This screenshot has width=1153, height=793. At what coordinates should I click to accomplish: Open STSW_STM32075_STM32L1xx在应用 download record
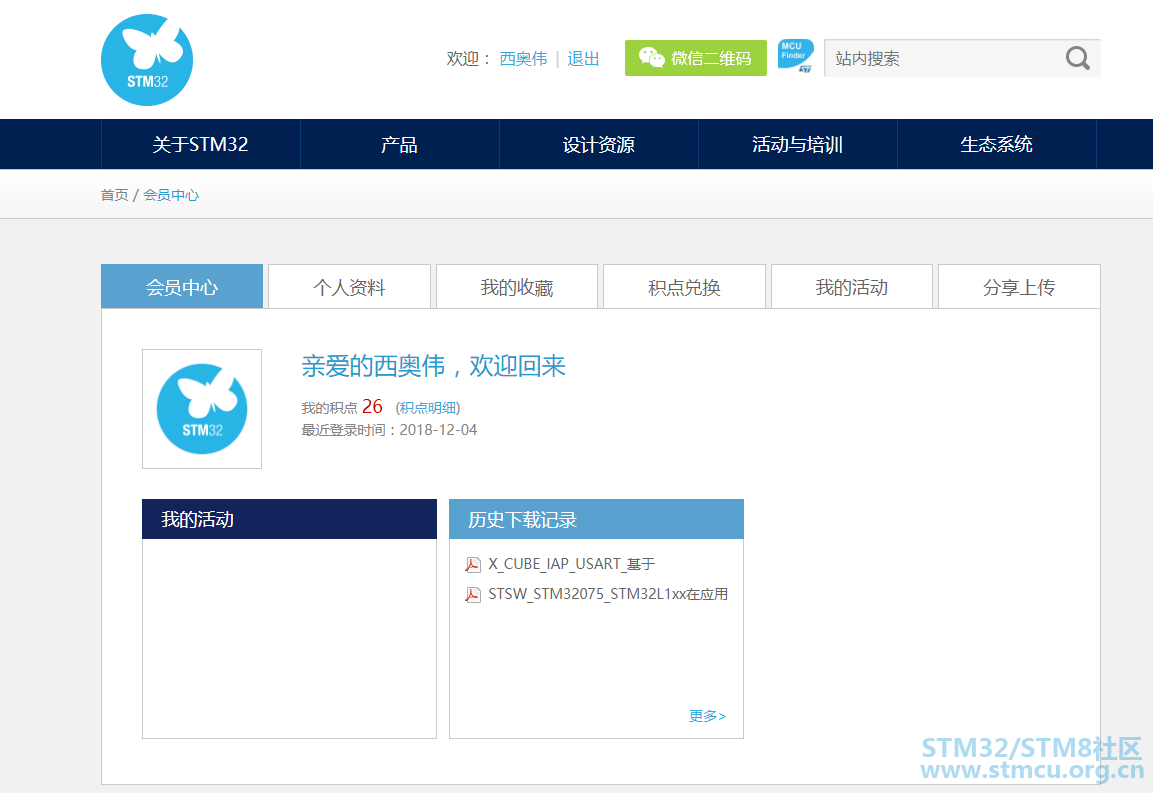pos(608,594)
